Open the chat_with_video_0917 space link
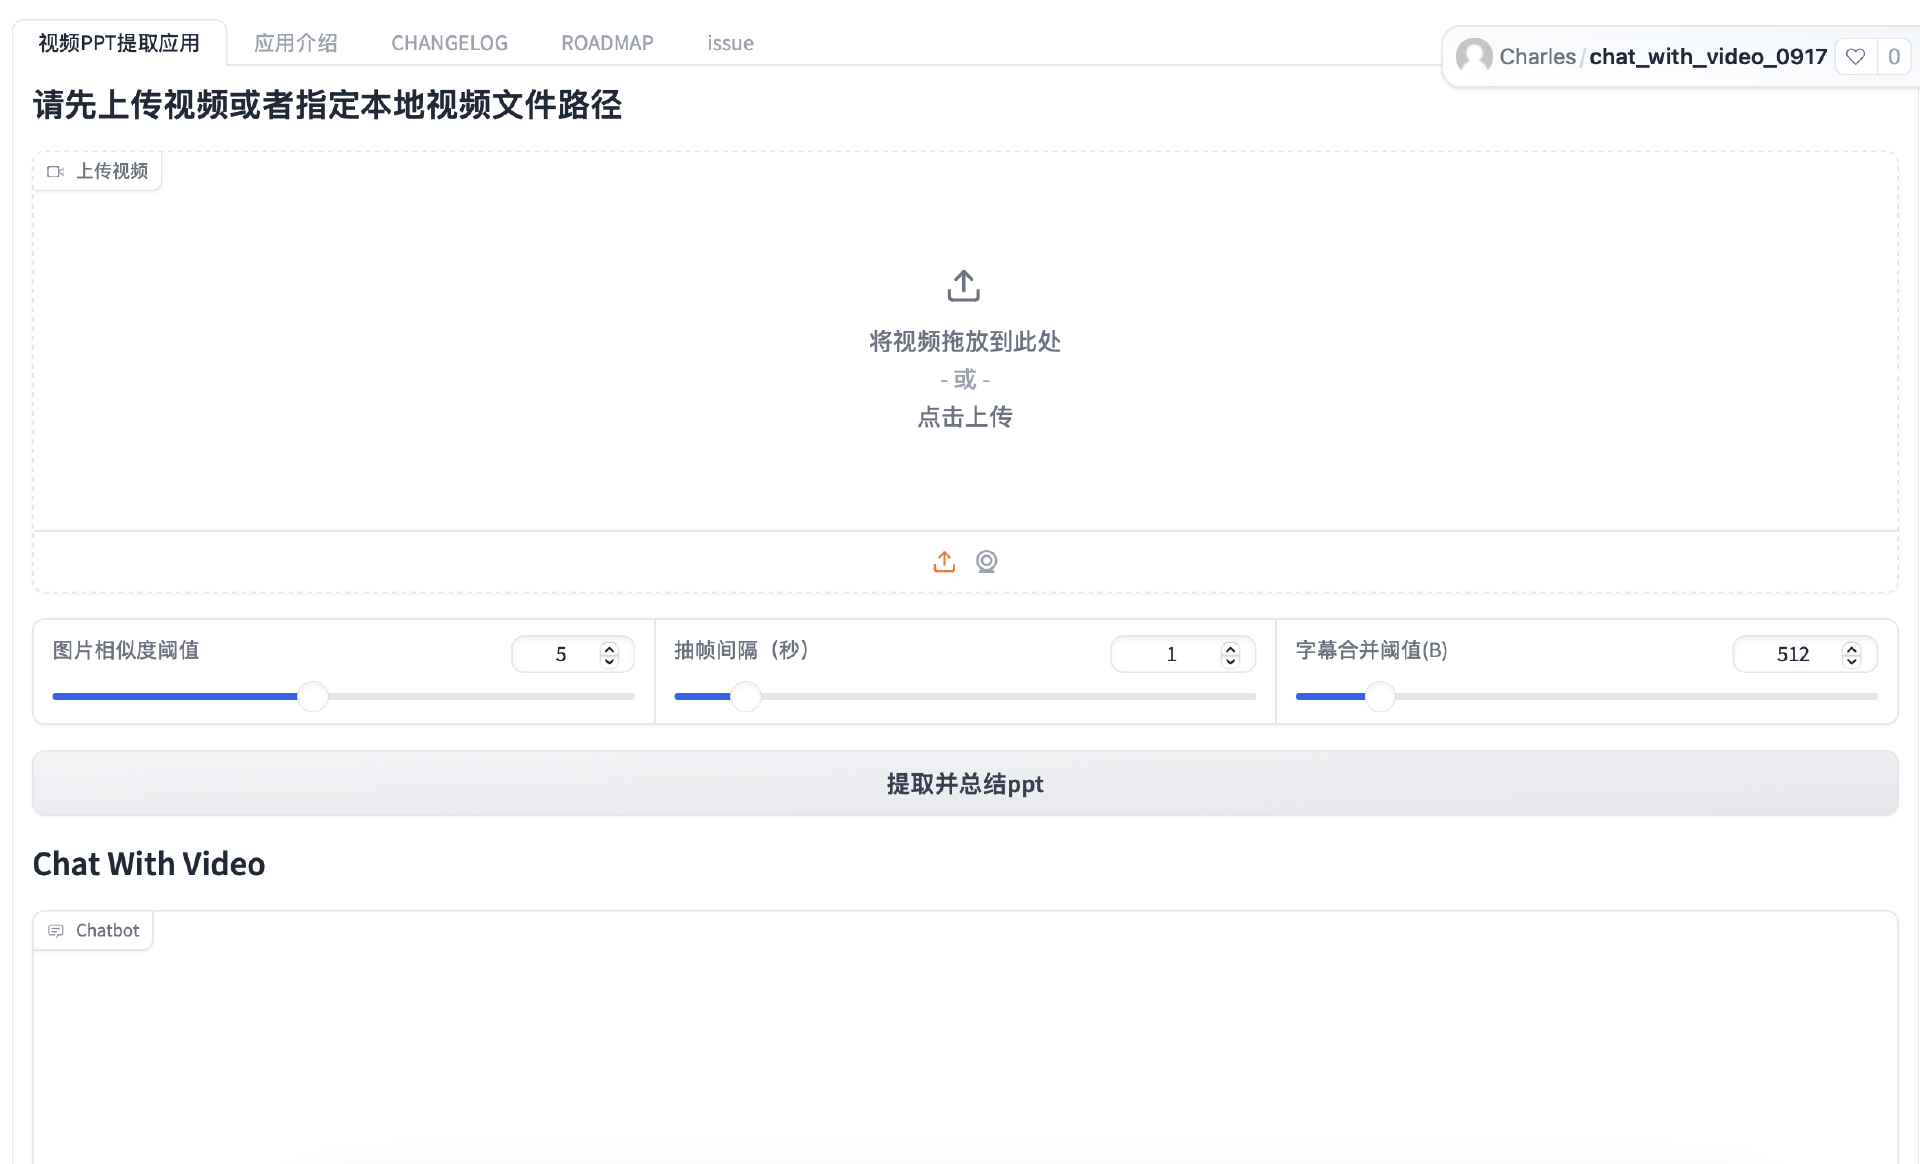This screenshot has height=1164, width=1920. 1707,57
